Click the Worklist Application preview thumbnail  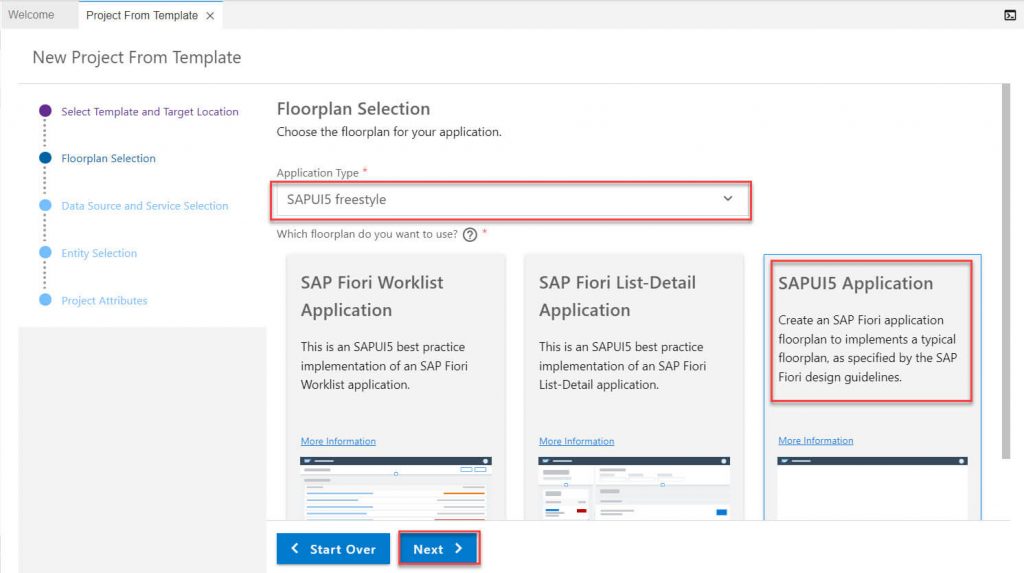(396, 488)
